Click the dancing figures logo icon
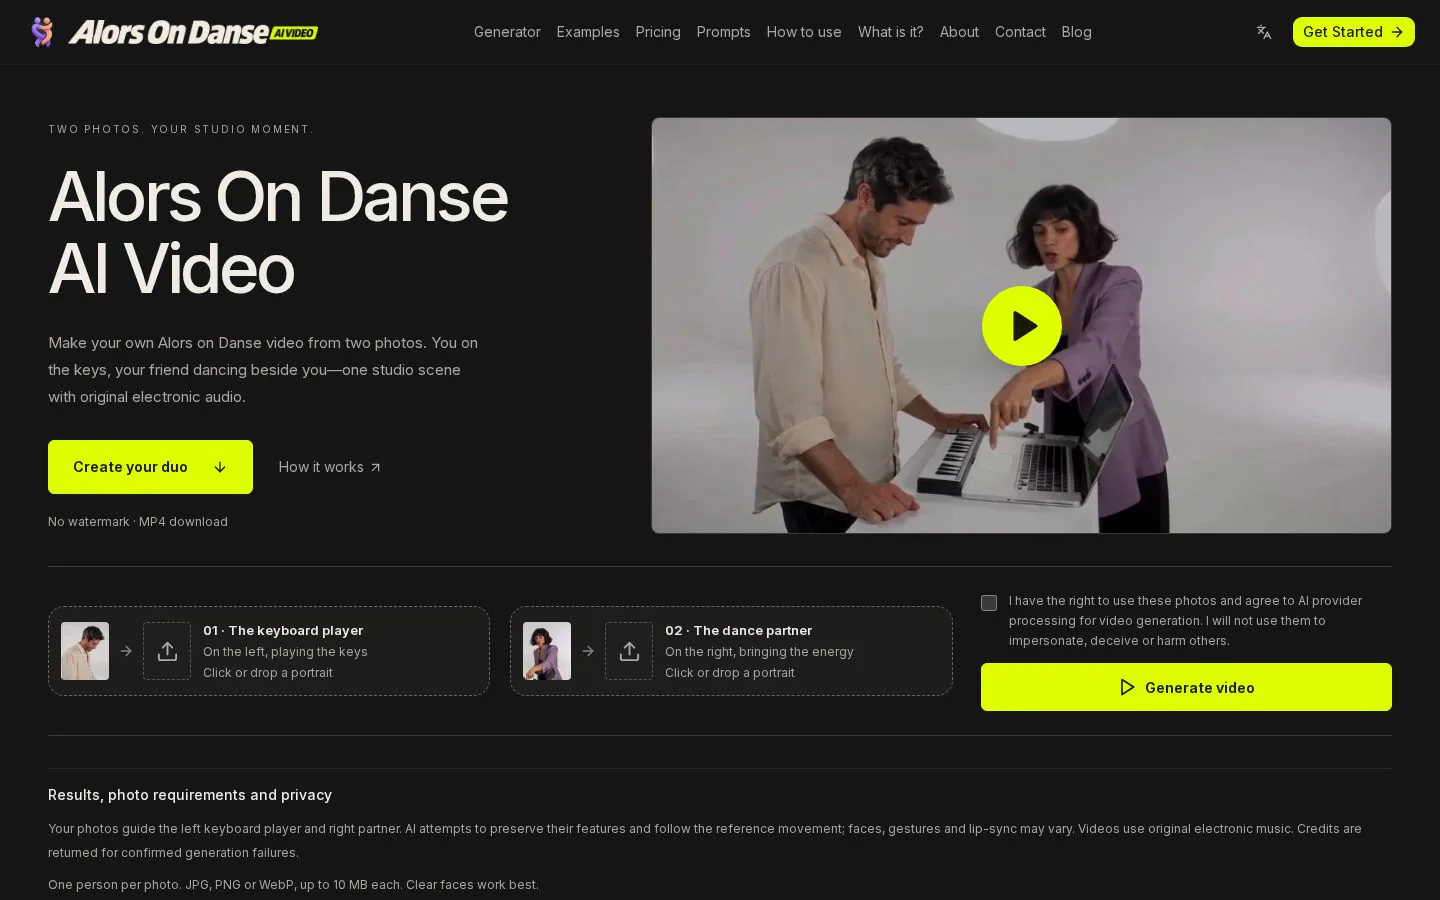Viewport: 1440px width, 900px height. [42, 32]
